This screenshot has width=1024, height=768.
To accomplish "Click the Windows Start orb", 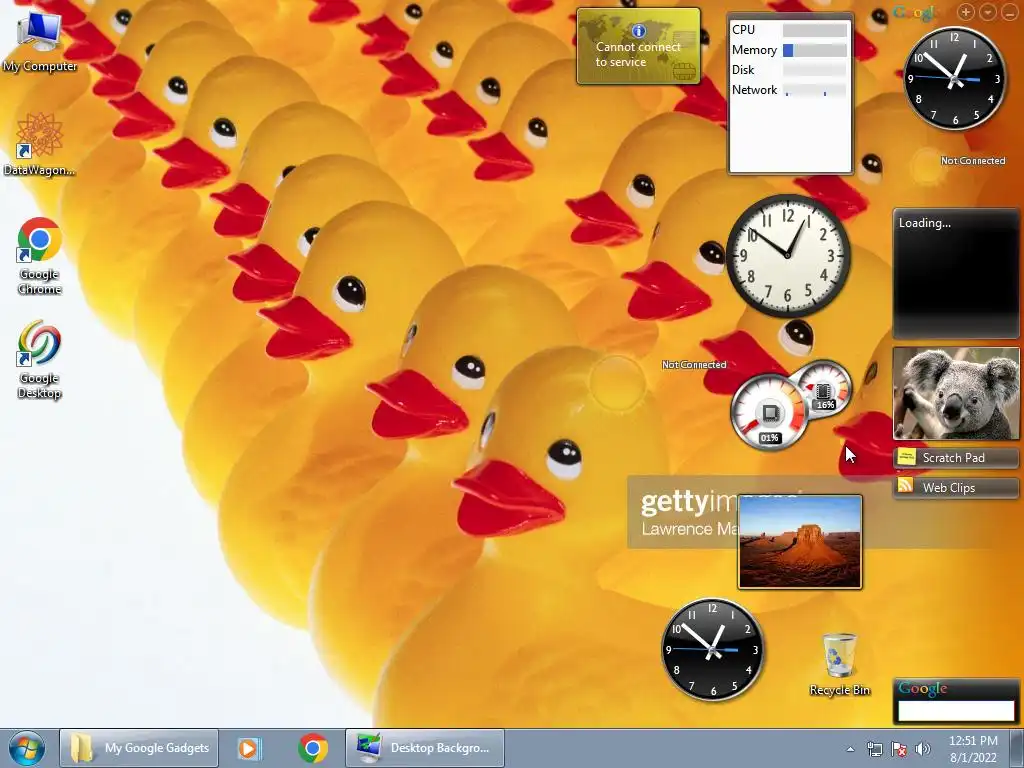I will [27, 748].
